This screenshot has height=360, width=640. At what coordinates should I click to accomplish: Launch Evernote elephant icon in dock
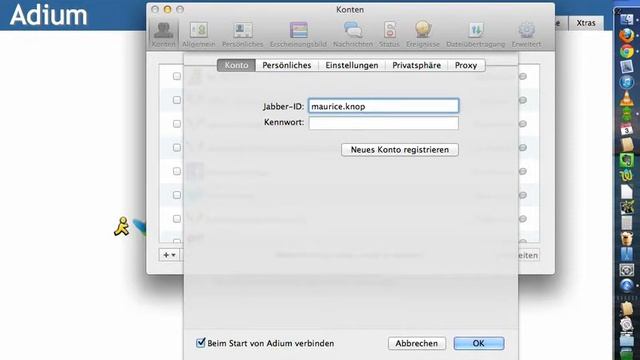pyautogui.click(x=627, y=160)
